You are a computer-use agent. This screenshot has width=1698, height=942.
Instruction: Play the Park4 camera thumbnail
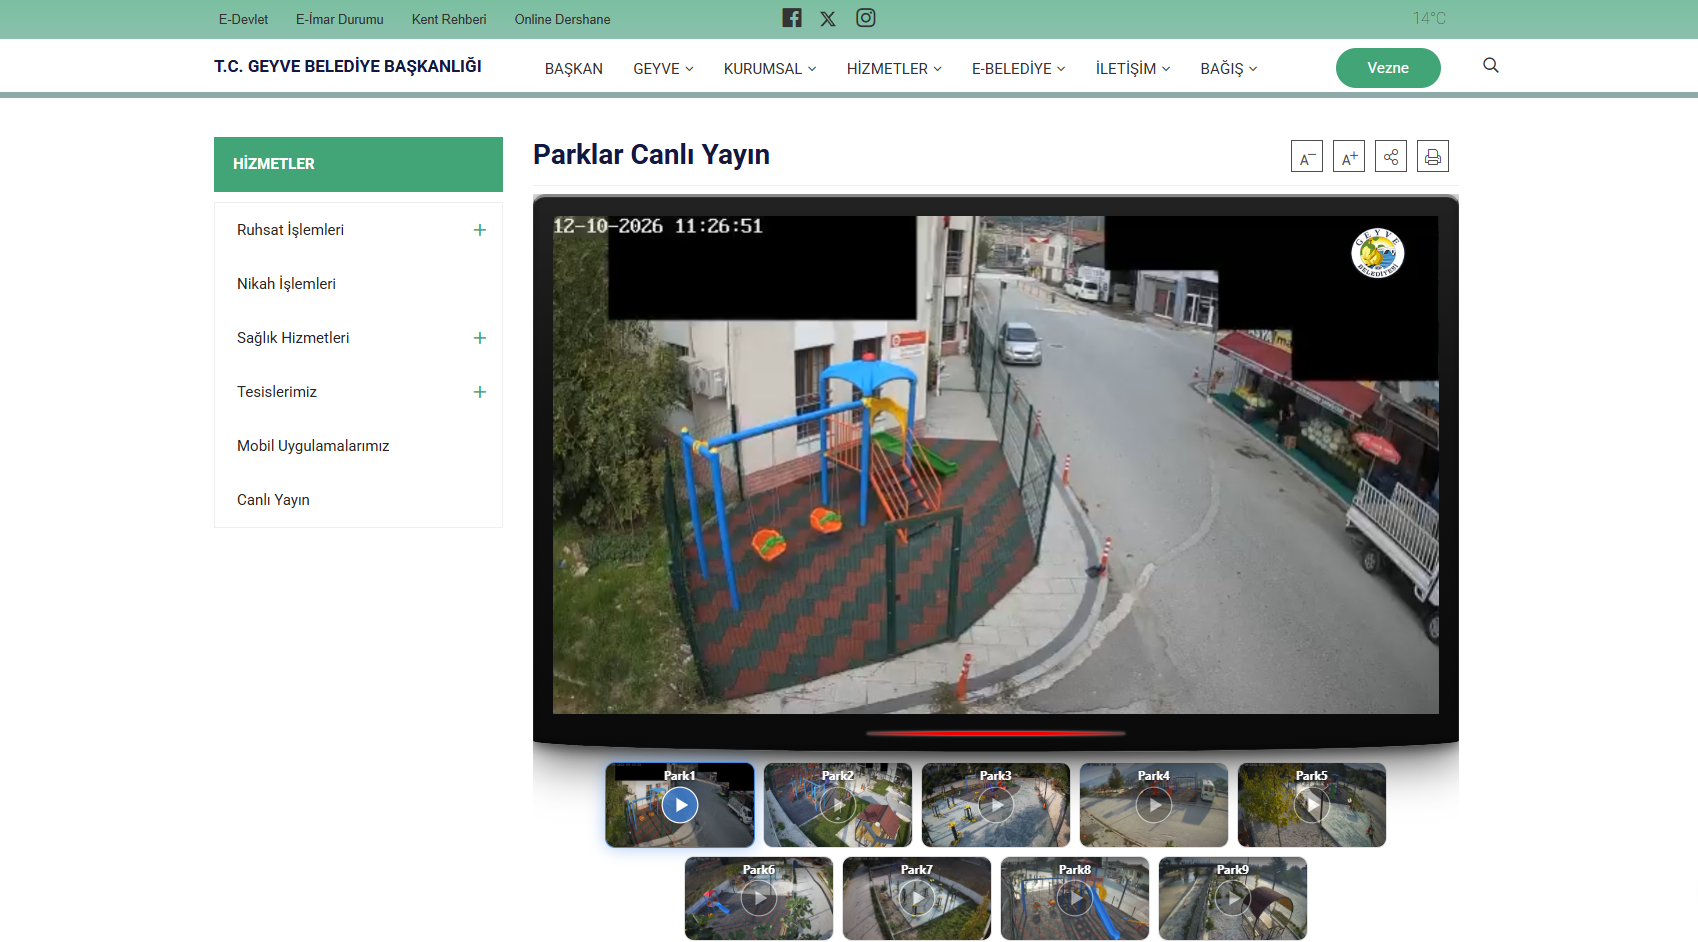(x=1154, y=805)
